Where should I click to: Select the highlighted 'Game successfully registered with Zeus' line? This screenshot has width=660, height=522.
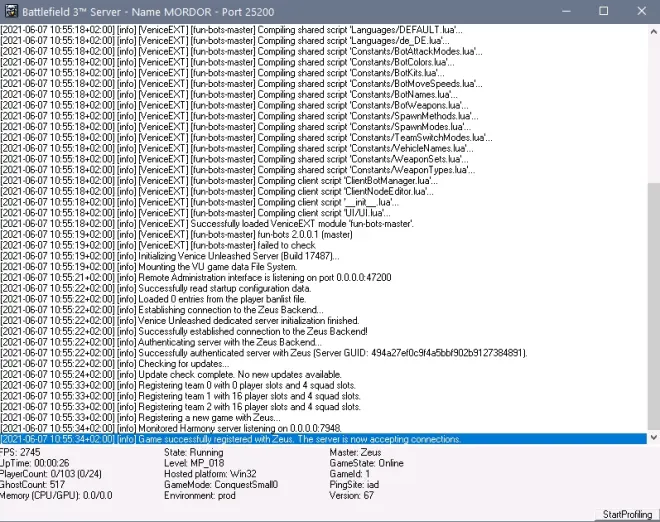(x=300, y=438)
